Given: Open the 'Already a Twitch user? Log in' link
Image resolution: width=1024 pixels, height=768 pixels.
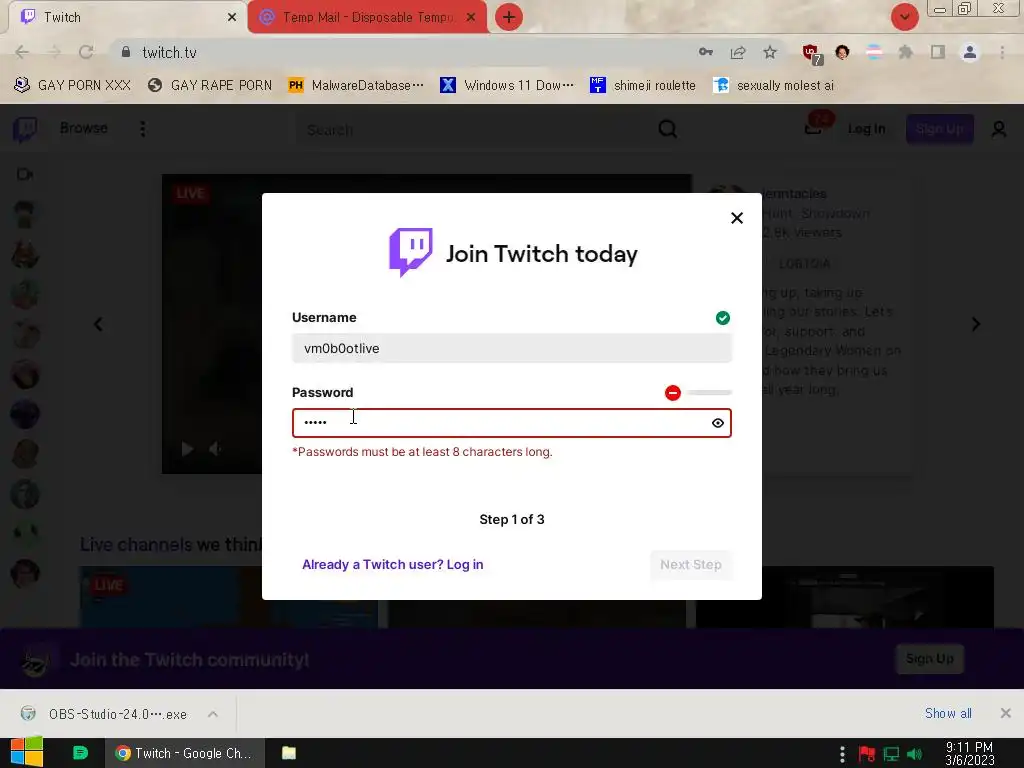Looking at the screenshot, I should tap(392, 564).
